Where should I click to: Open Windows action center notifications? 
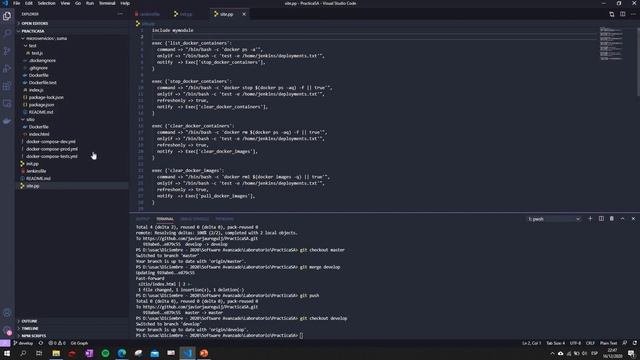coord(631,353)
